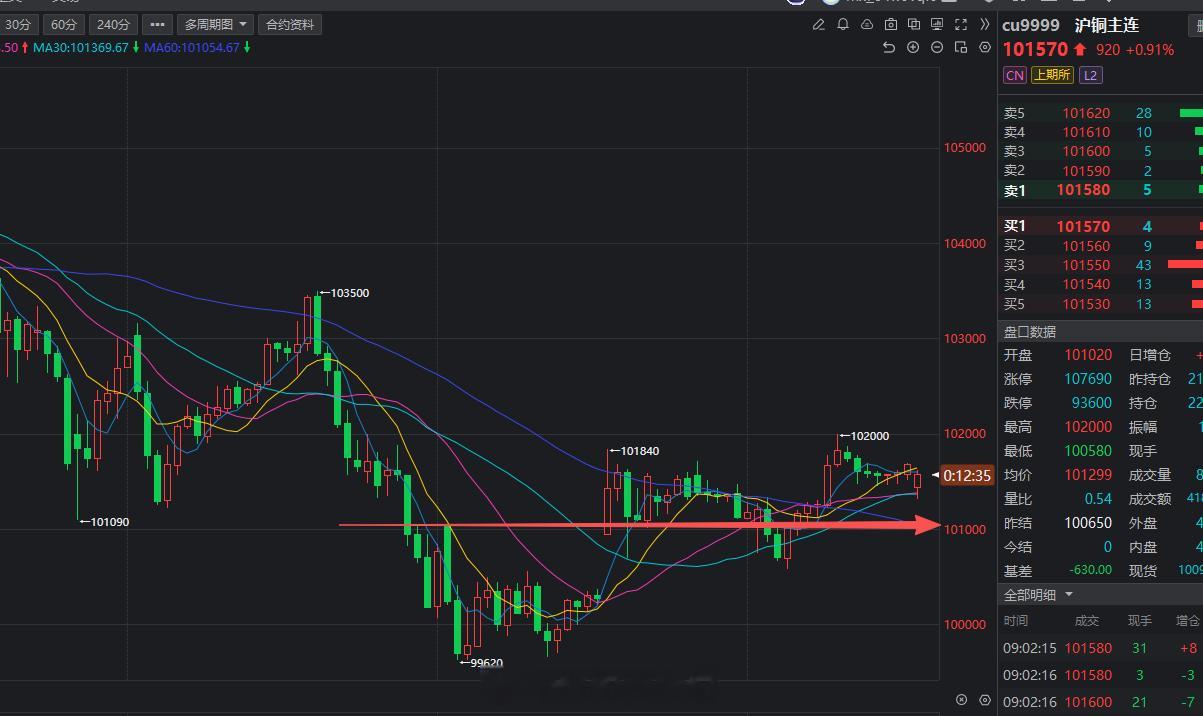Select 买4 bid row at 101540
This screenshot has height=716, width=1203.
point(1100,285)
